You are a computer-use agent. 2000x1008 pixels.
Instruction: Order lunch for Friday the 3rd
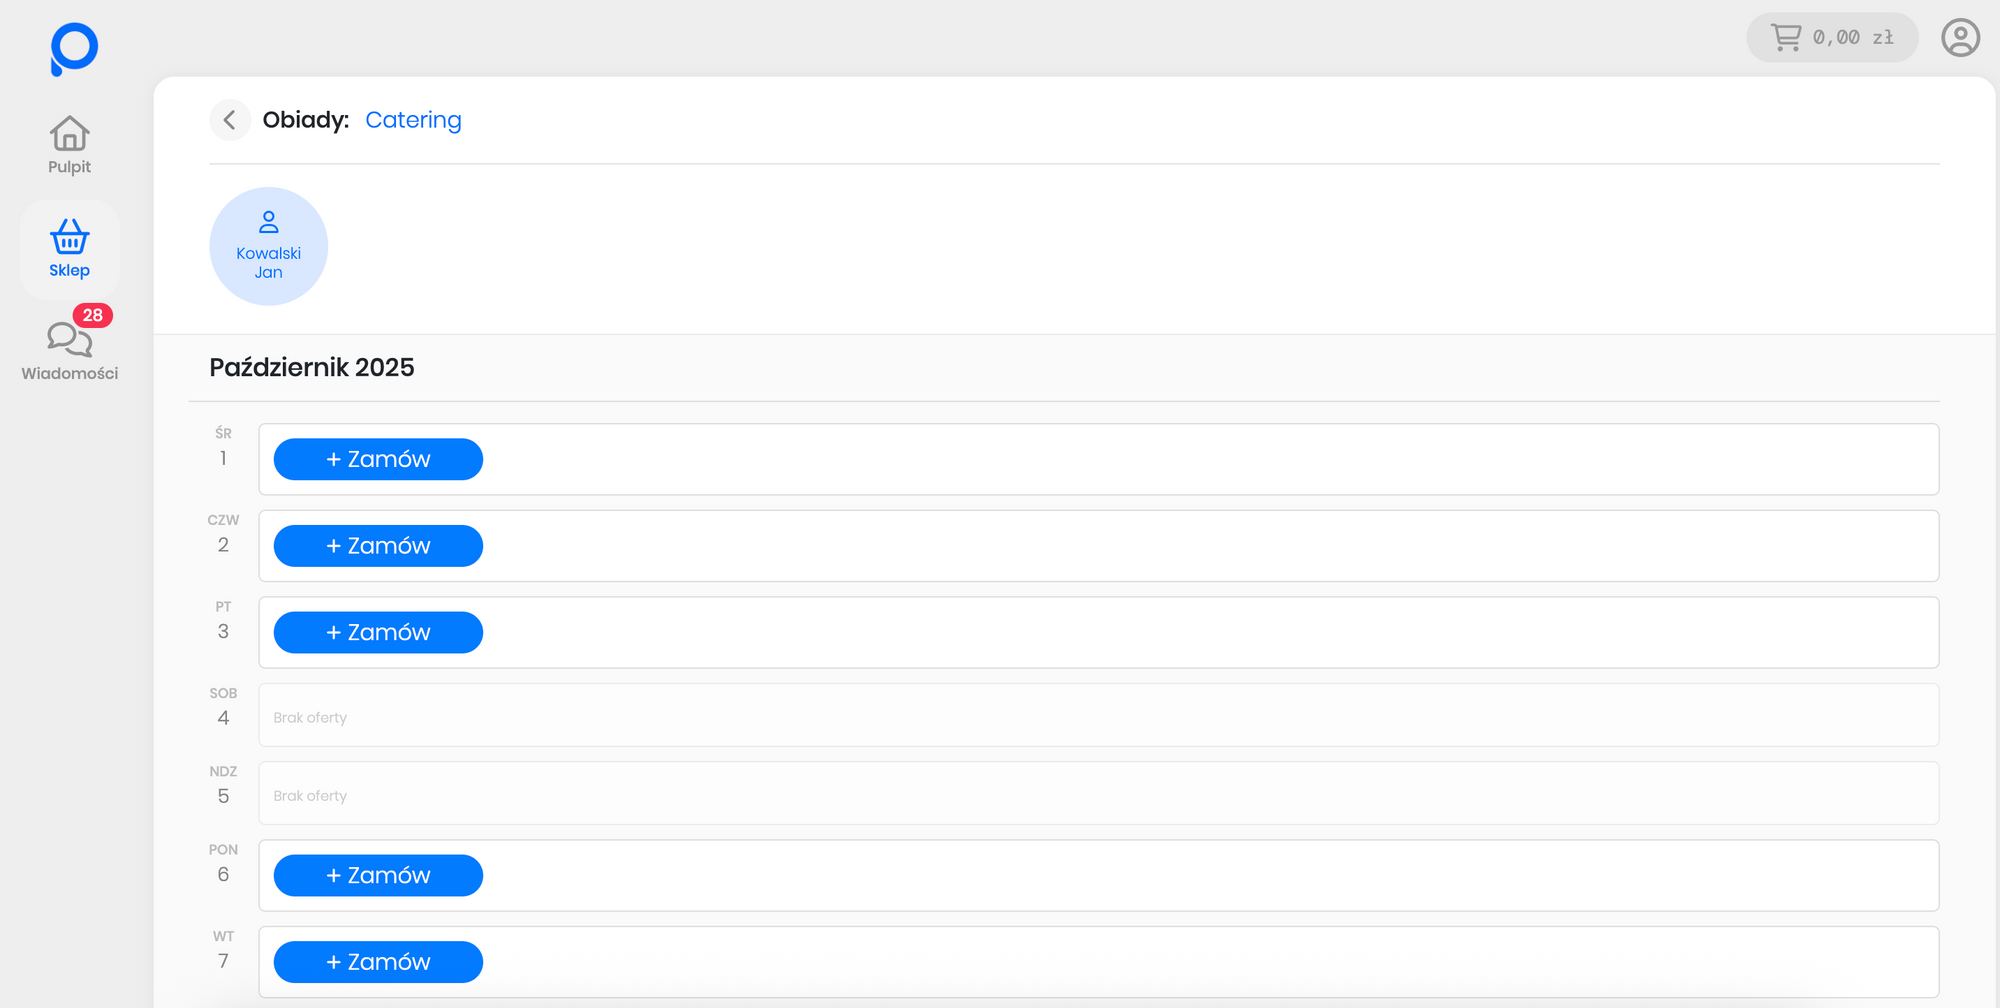[378, 632]
